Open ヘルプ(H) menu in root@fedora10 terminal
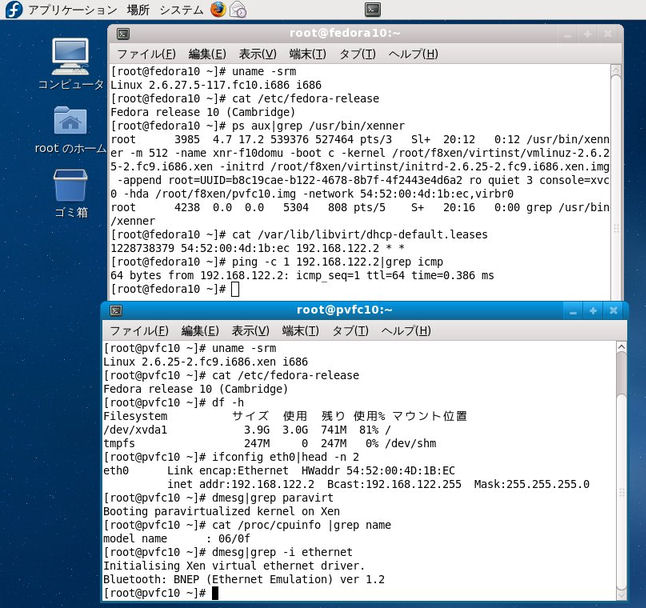 [x=413, y=54]
